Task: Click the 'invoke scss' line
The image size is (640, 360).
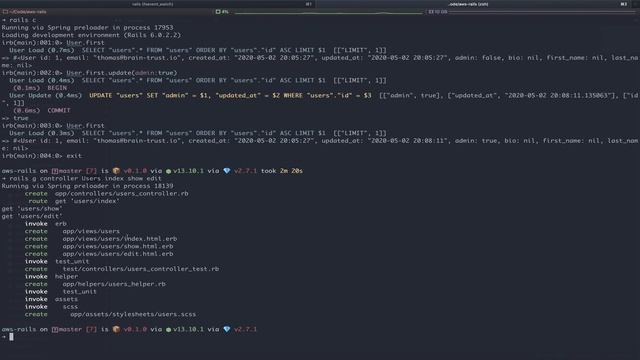Action: pyautogui.click(x=51, y=307)
